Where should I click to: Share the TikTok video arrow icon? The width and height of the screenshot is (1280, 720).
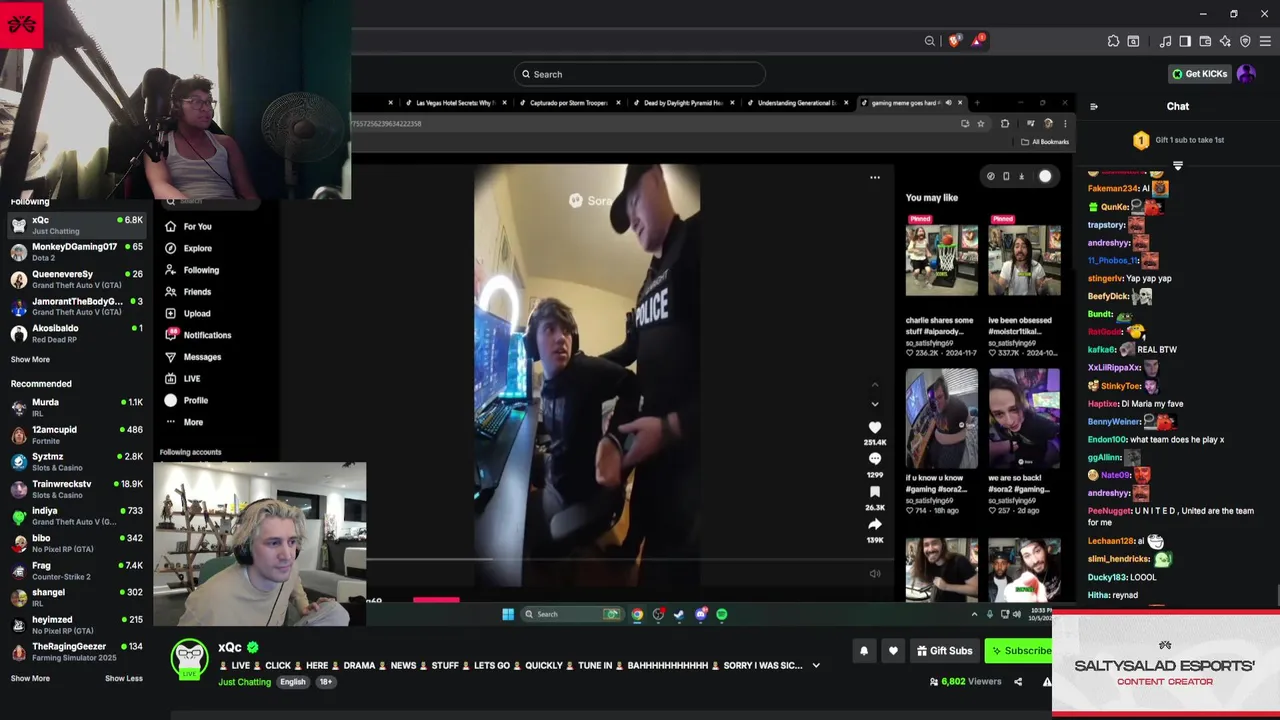click(x=875, y=524)
